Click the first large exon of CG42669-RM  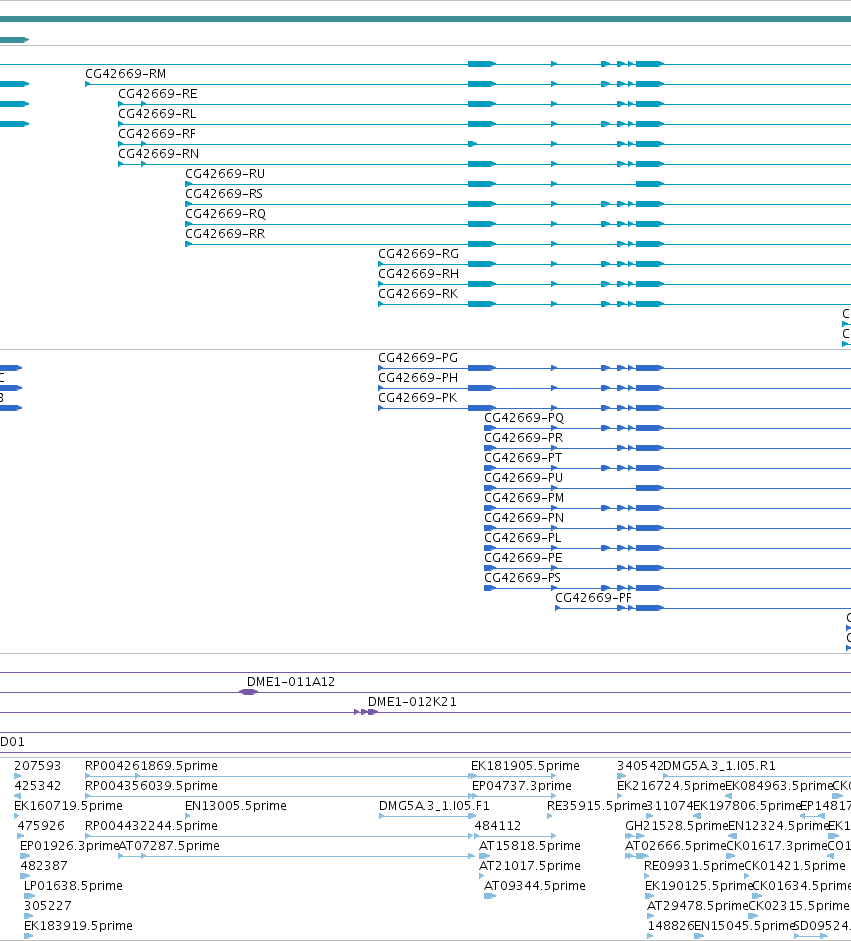click(482, 84)
